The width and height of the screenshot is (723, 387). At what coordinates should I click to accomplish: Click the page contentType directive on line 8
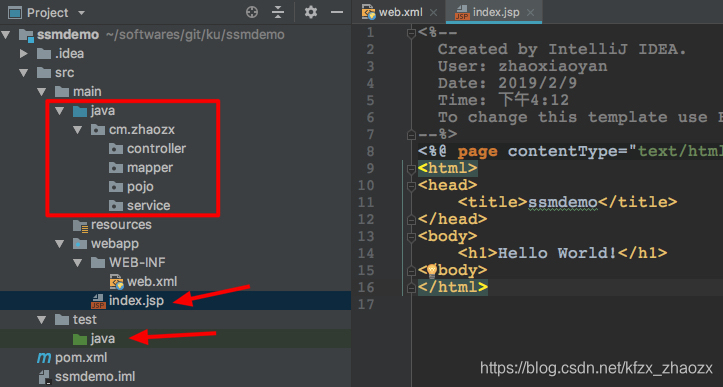[570, 151]
